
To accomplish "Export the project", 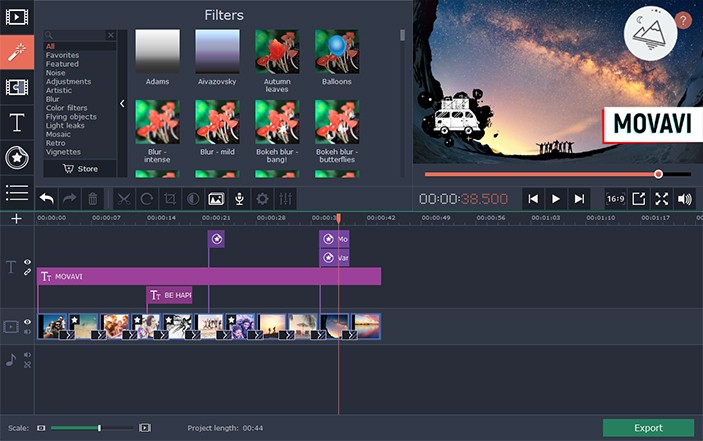I will click(648, 428).
